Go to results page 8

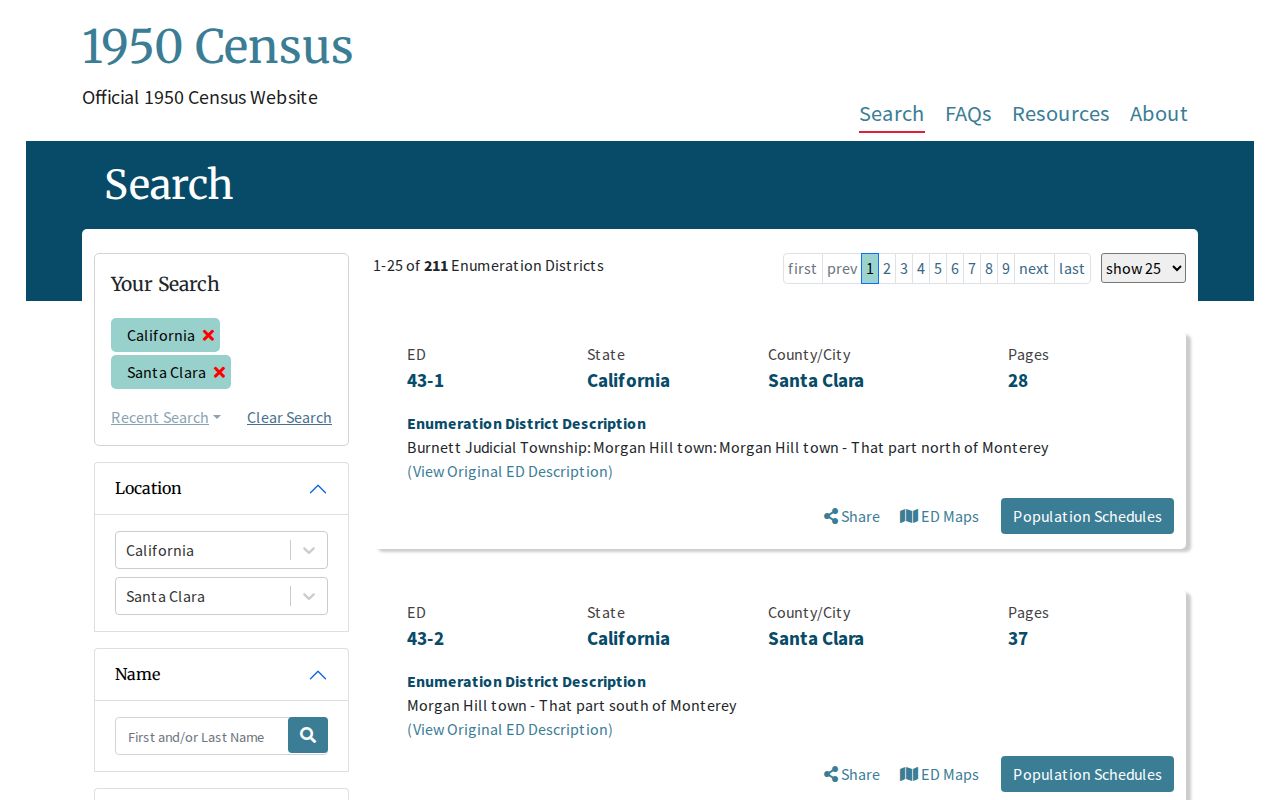[x=989, y=268]
